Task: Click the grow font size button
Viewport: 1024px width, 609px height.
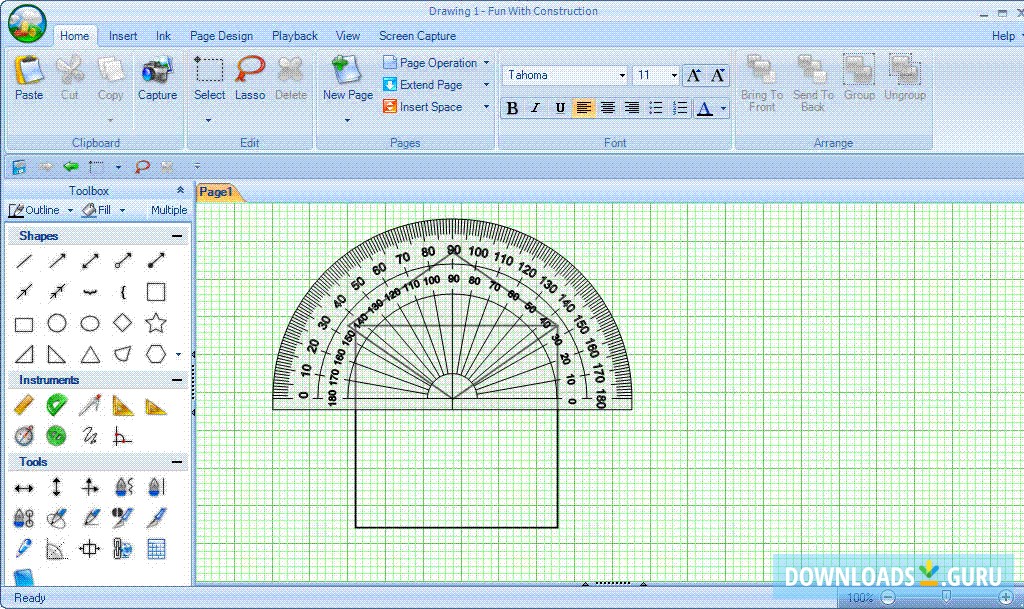Action: [694, 76]
